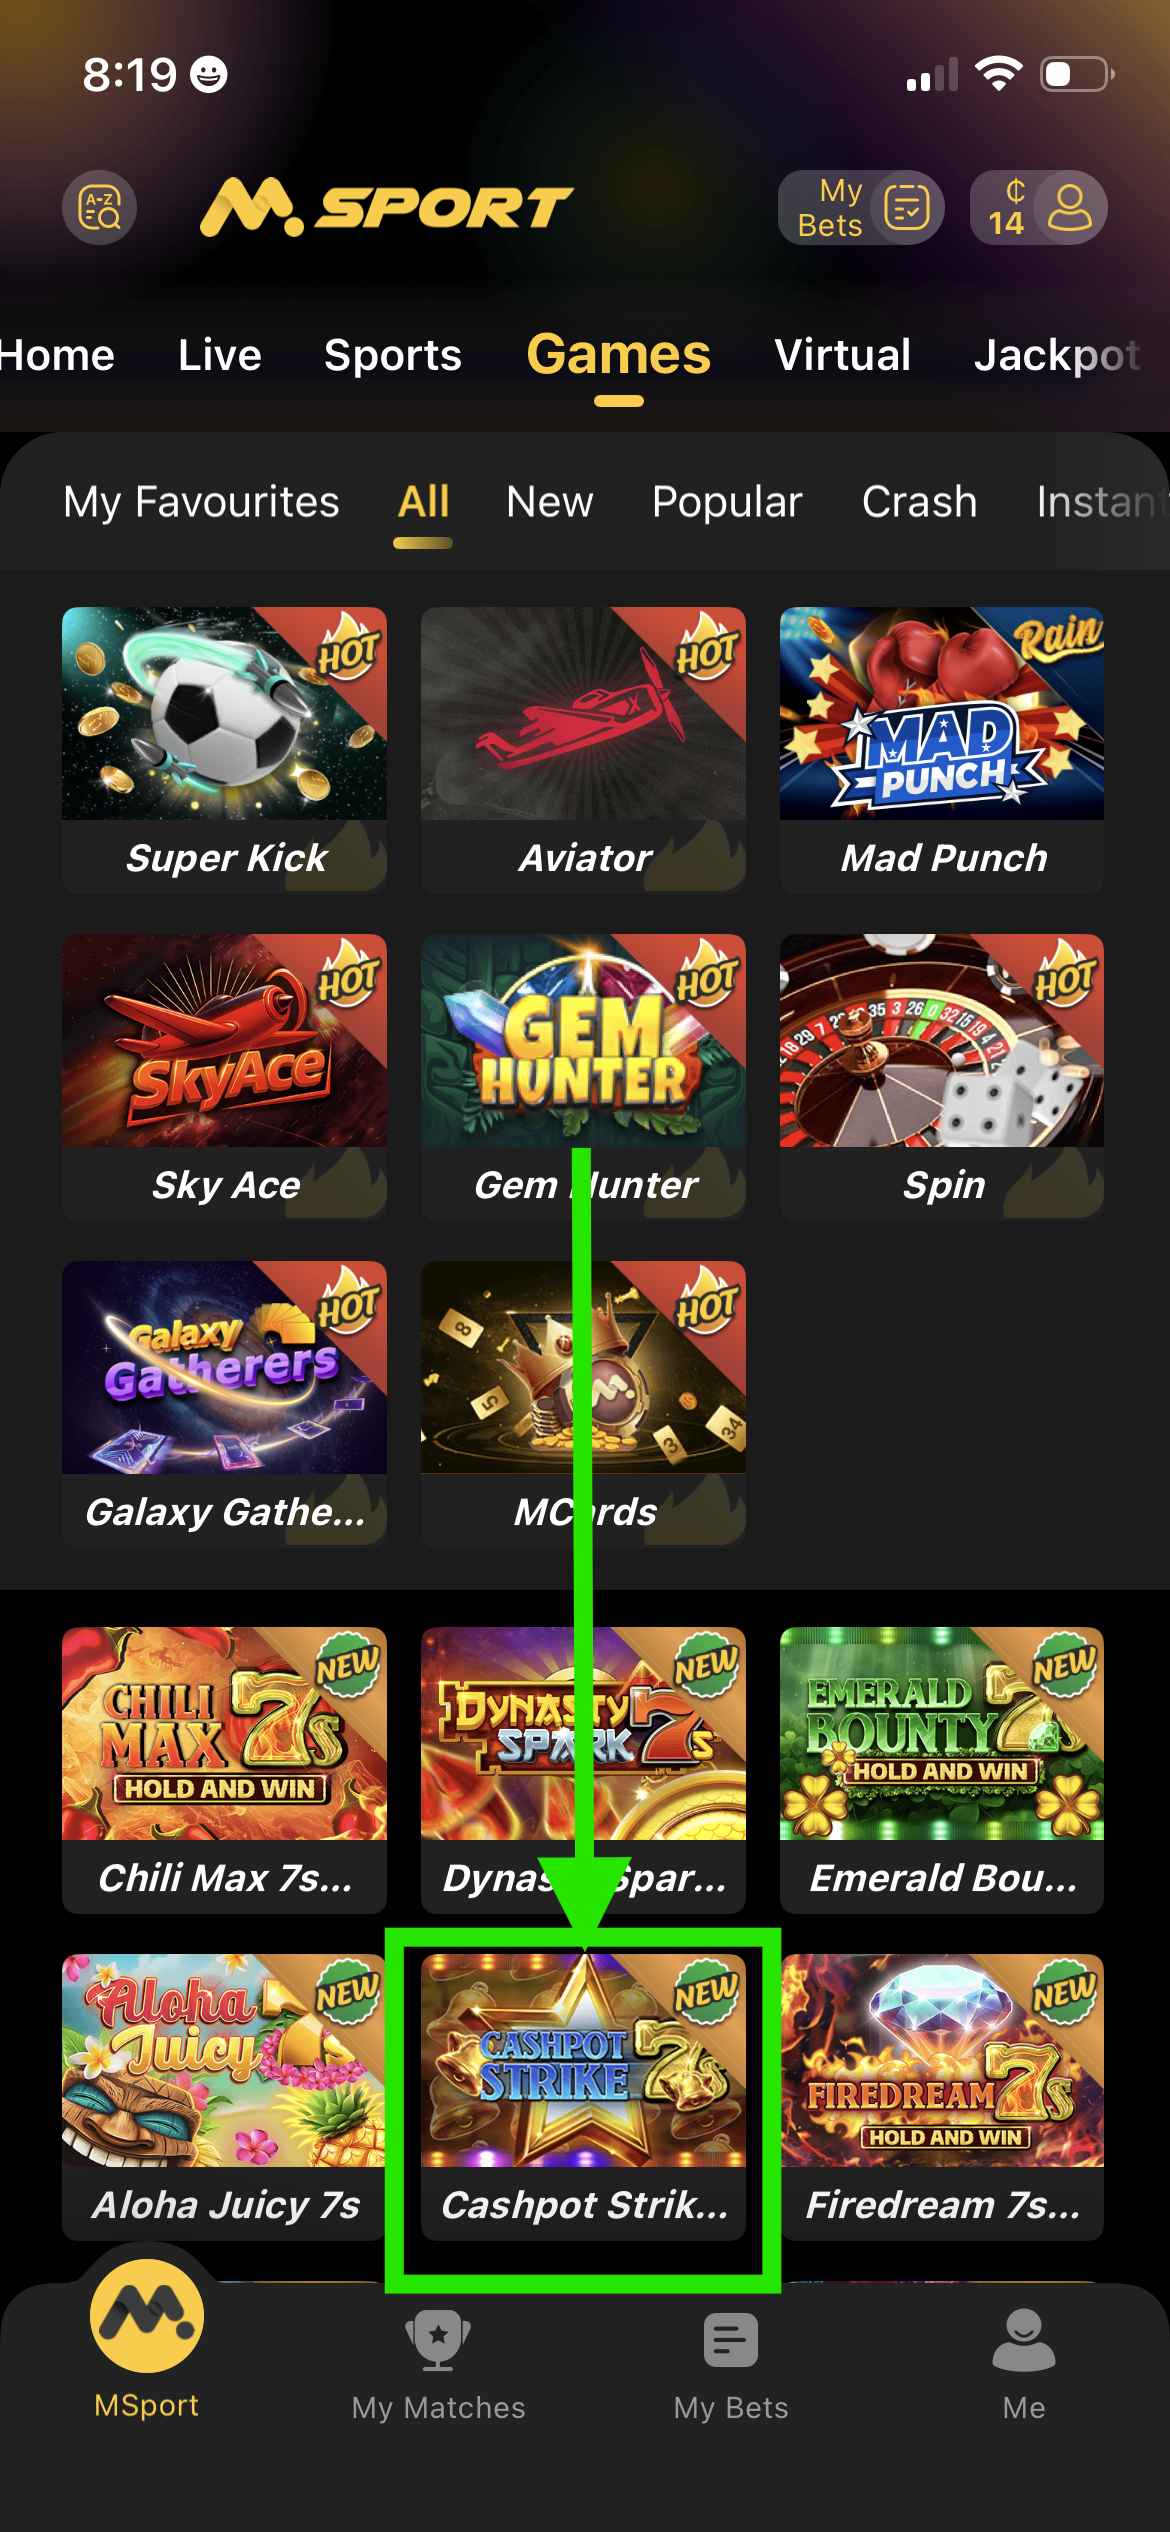Select the Crash category filter
Screen dimensions: 1170x2532
point(920,501)
